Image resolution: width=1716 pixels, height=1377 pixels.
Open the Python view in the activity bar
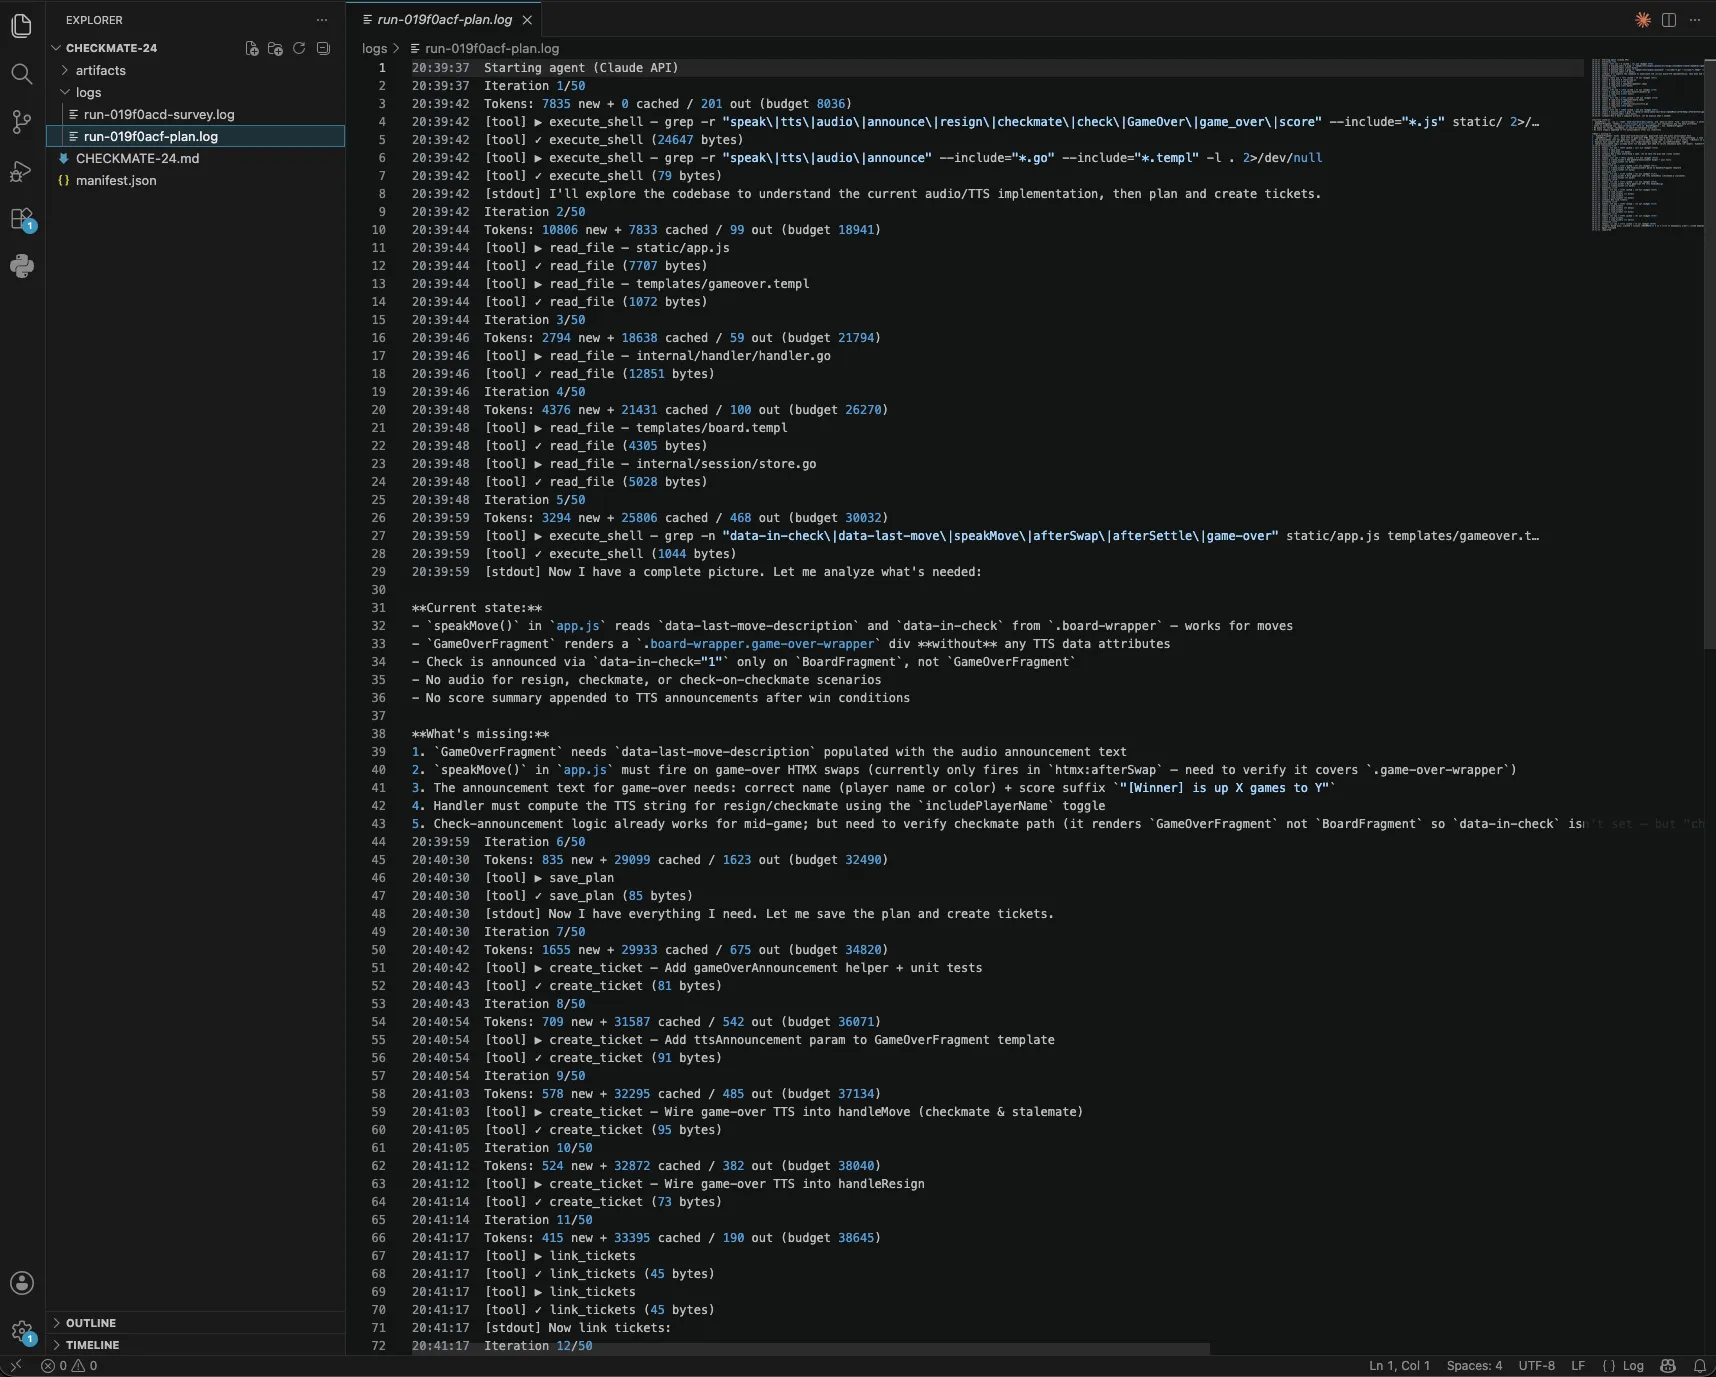(x=21, y=266)
